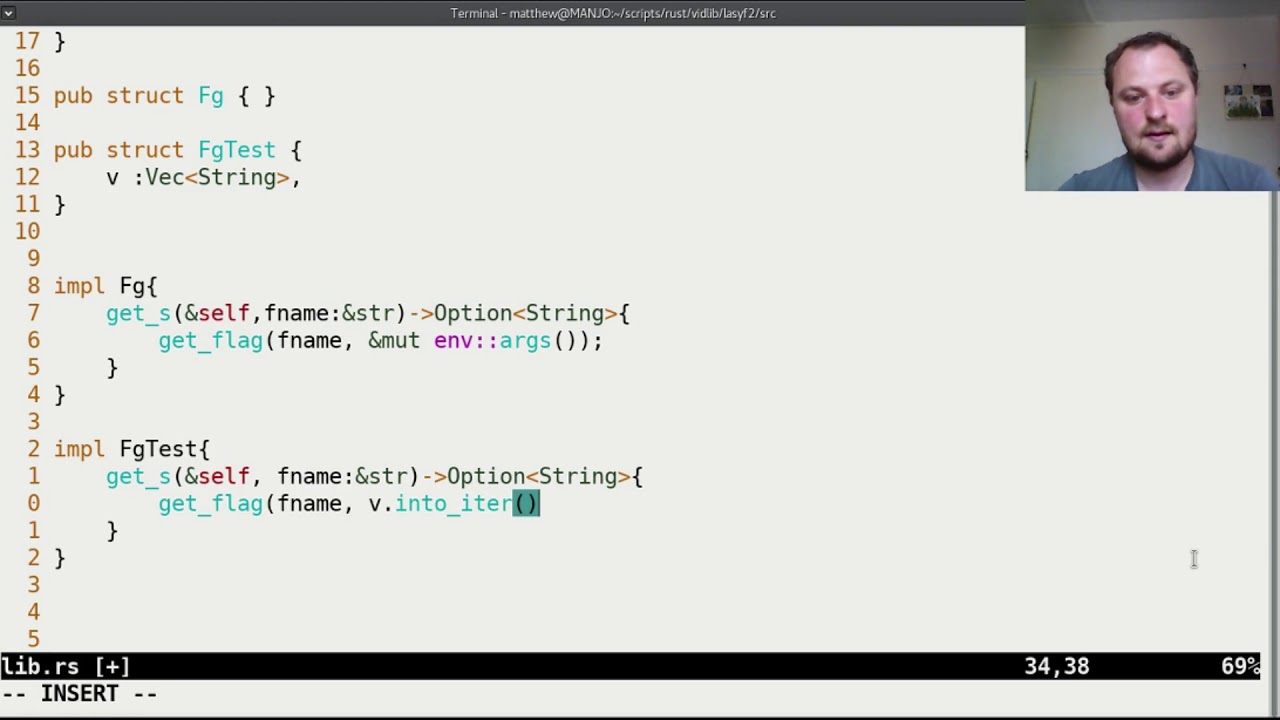This screenshot has height=720, width=1280.
Task: Click the '-- INSERT --' mode indicator
Action: point(79,693)
